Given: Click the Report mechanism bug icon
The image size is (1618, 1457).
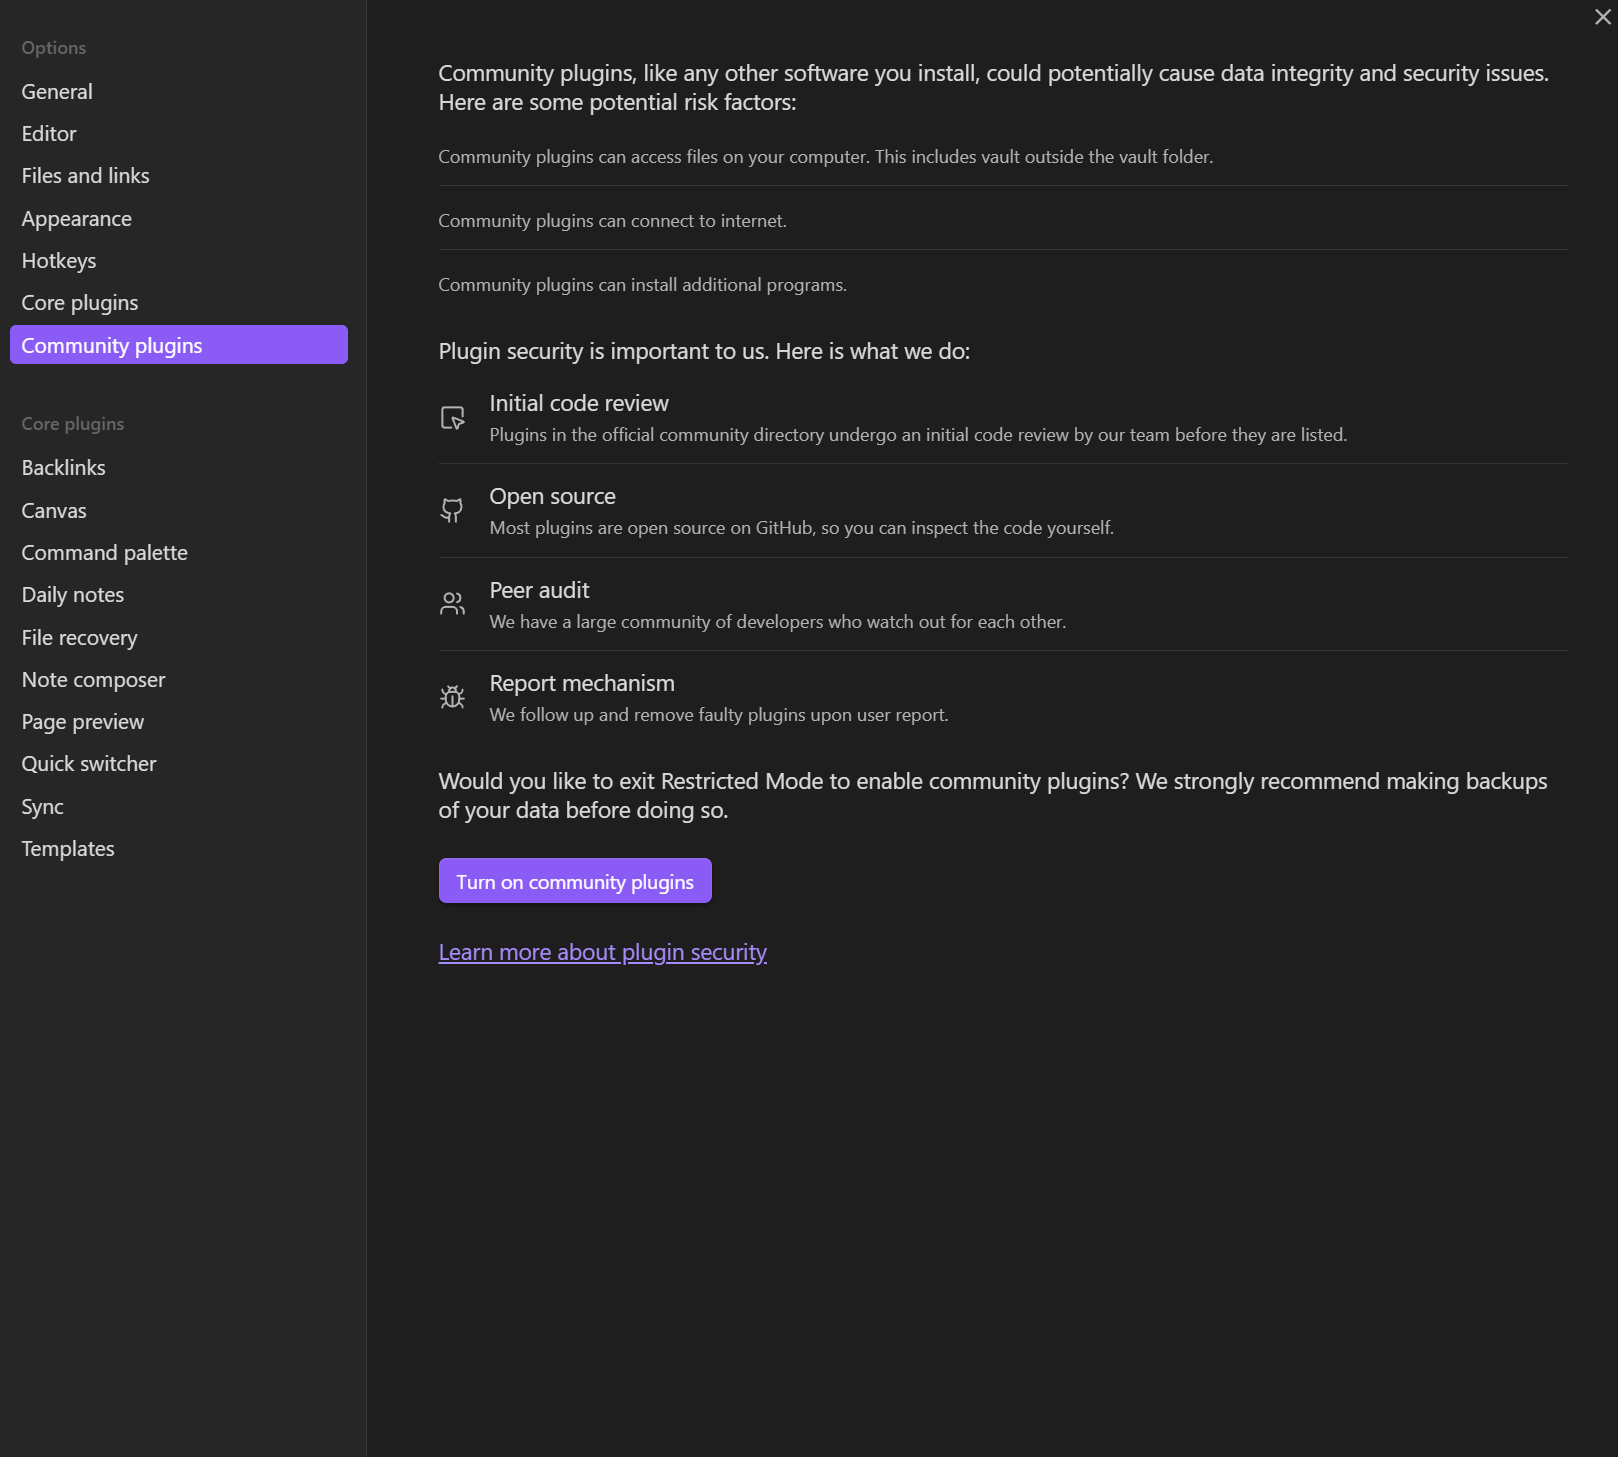Looking at the screenshot, I should (452, 697).
